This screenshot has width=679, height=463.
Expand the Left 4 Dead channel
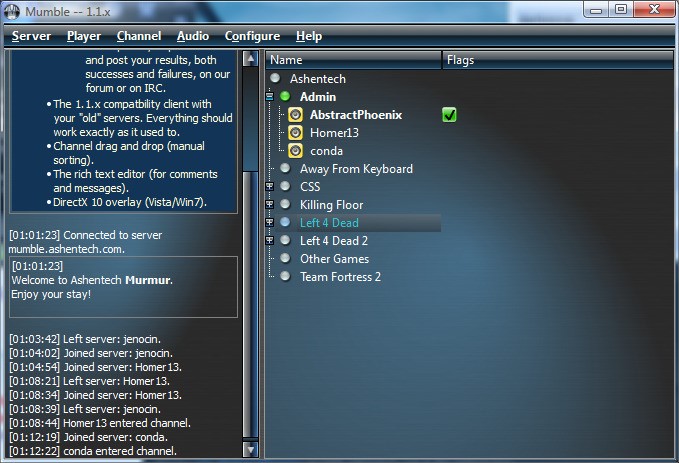(269, 222)
